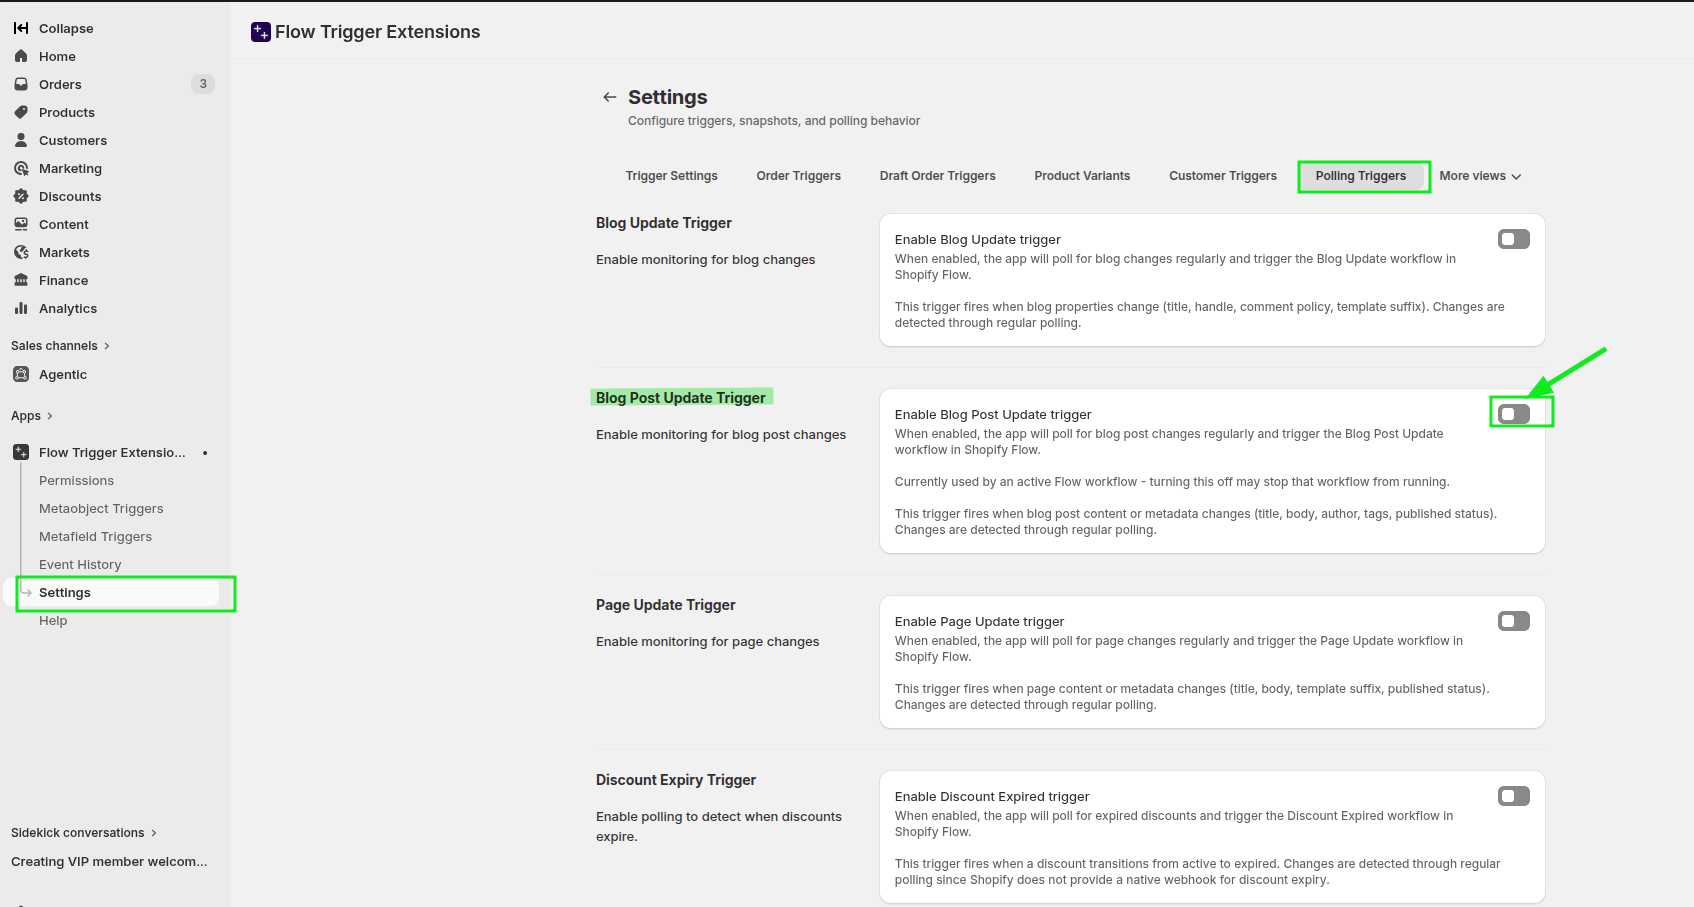
Task: Switch to the Product Variants tab
Action: click(x=1082, y=176)
